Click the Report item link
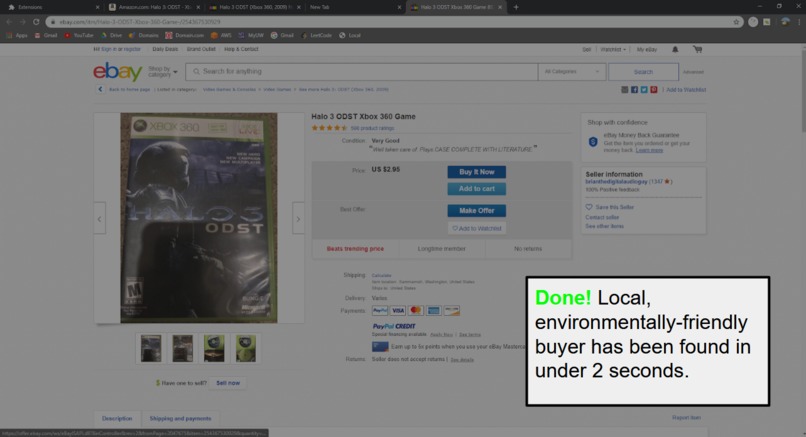 (686, 417)
